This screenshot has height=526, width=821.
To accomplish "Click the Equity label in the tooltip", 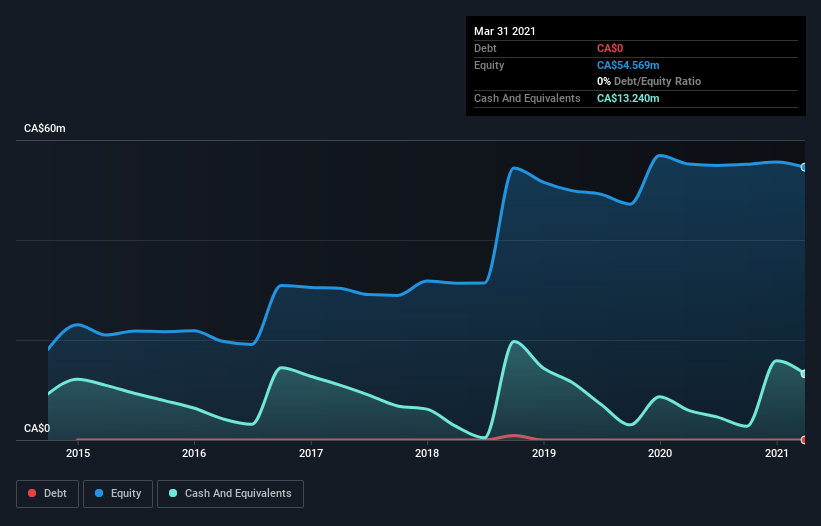I will pos(489,65).
